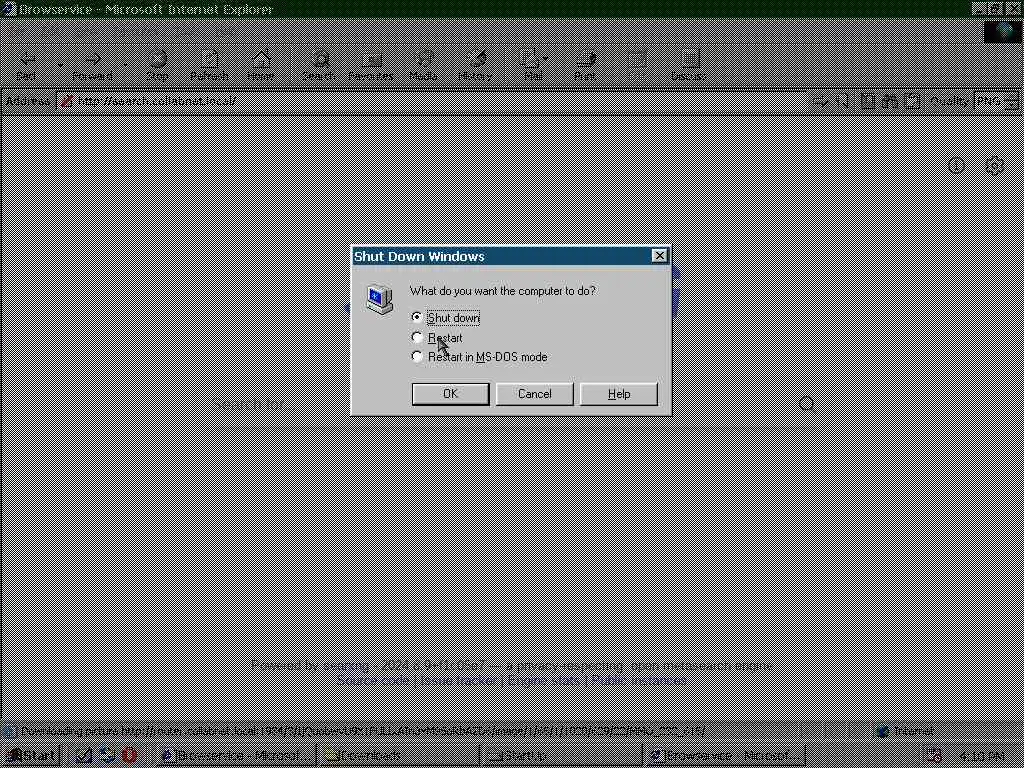Switch to StartUp taskbar button

(x=562, y=756)
